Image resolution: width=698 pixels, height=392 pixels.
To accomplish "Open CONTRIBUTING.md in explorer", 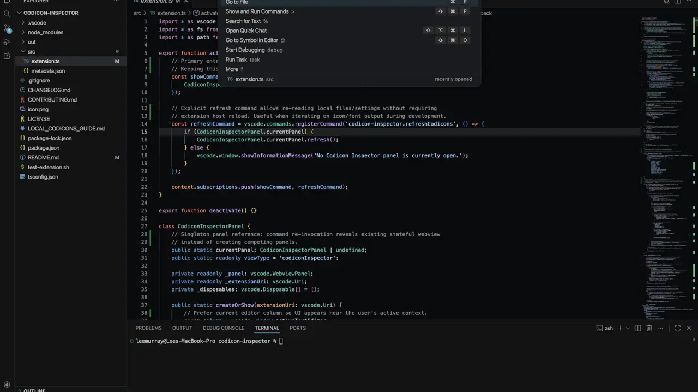I will pyautogui.click(x=71, y=100).
